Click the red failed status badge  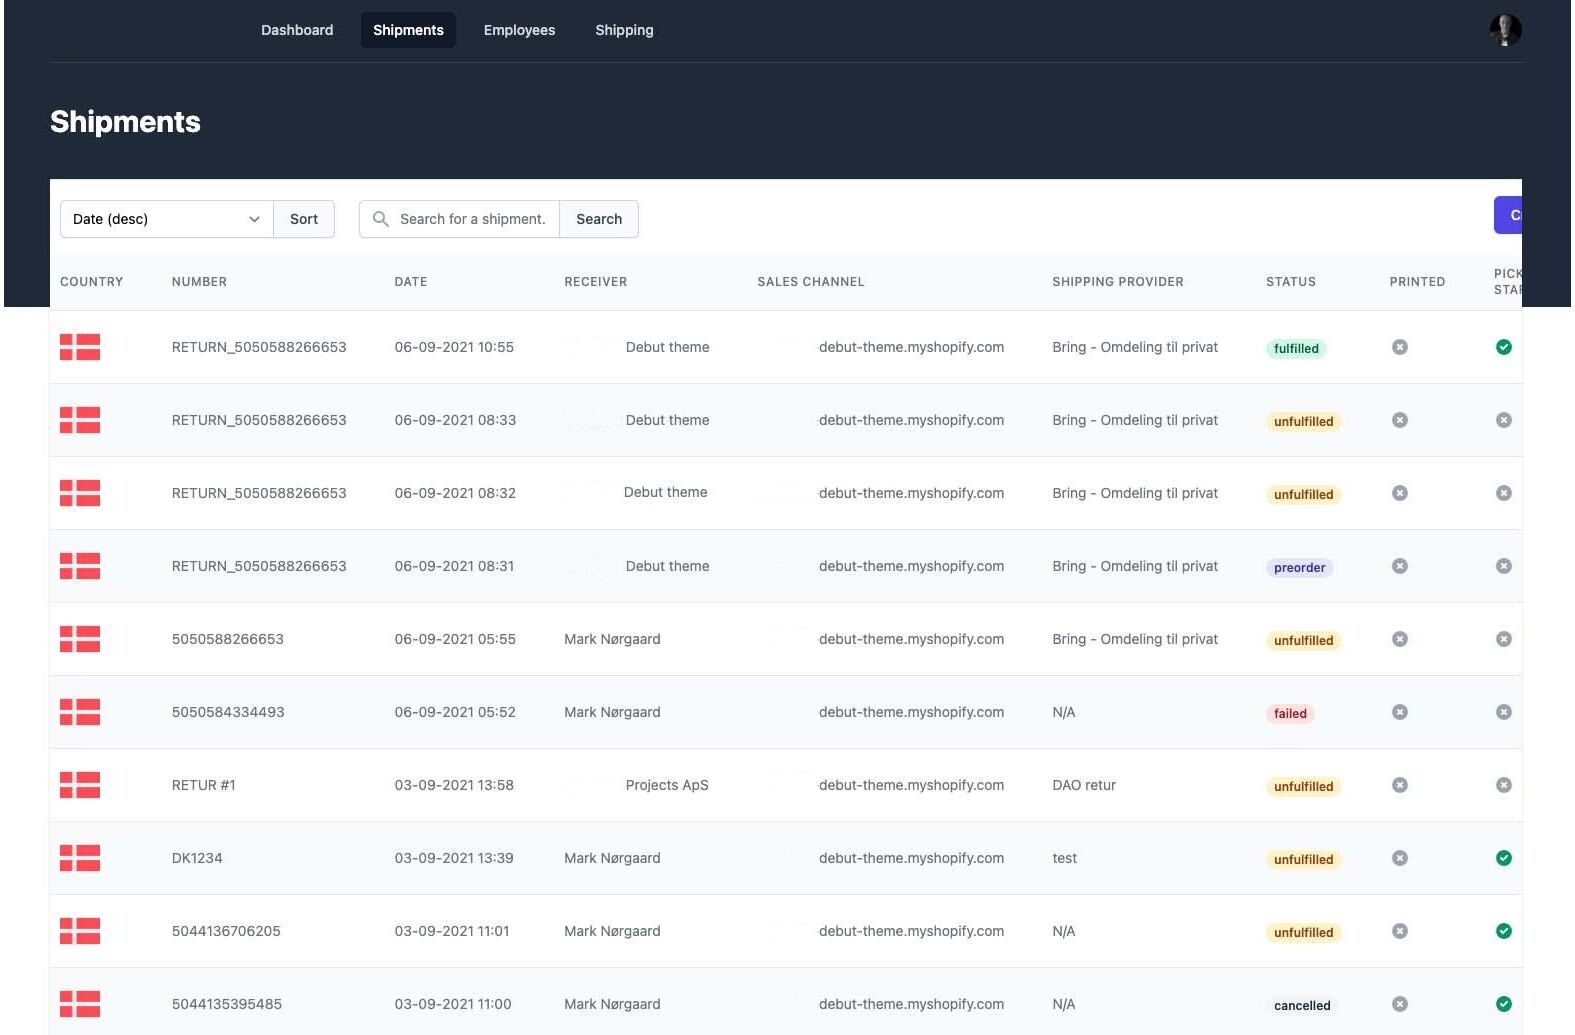pyautogui.click(x=1290, y=713)
